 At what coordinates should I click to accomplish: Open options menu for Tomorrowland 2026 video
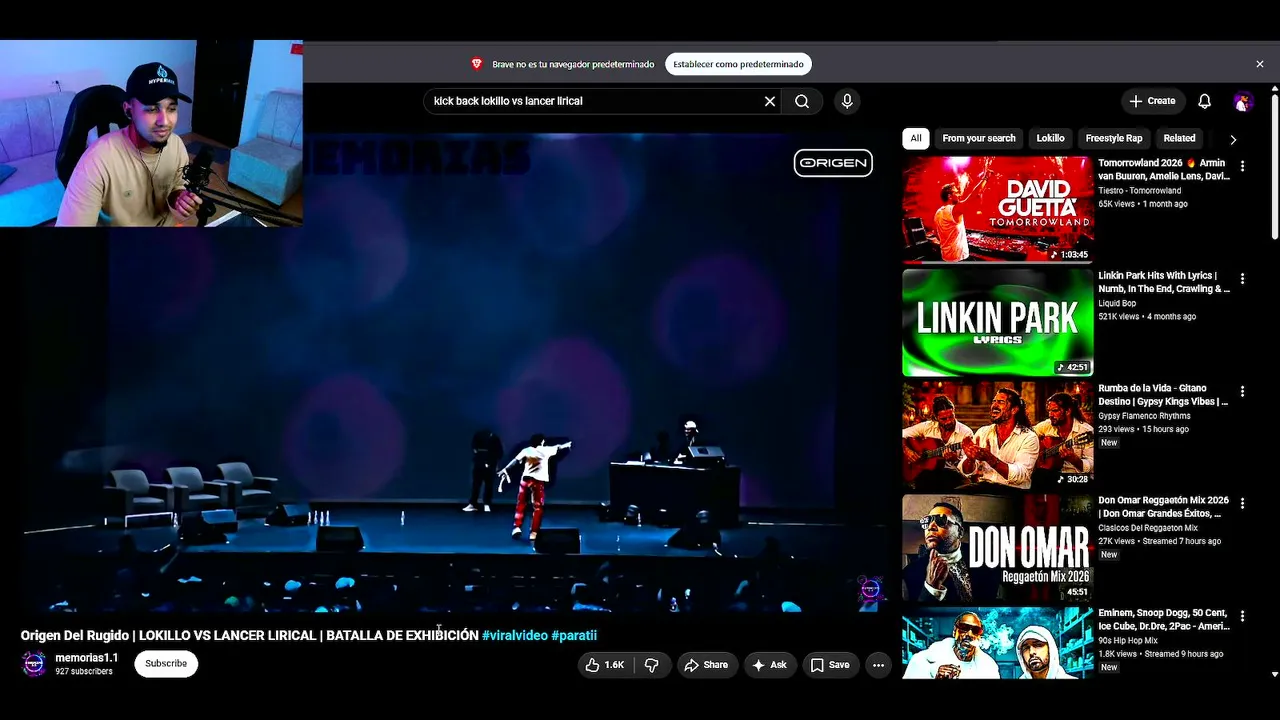tap(1243, 166)
